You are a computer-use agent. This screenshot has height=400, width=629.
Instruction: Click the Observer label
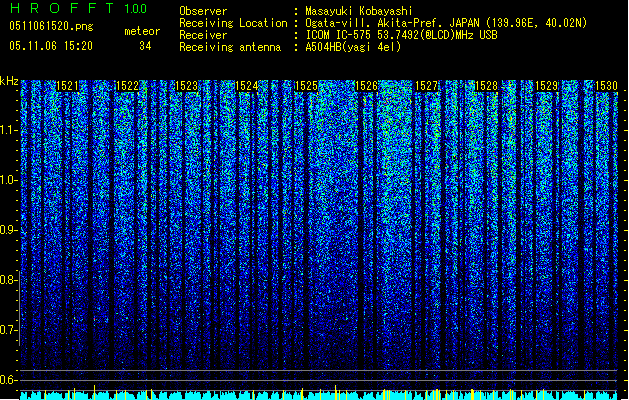point(203,11)
